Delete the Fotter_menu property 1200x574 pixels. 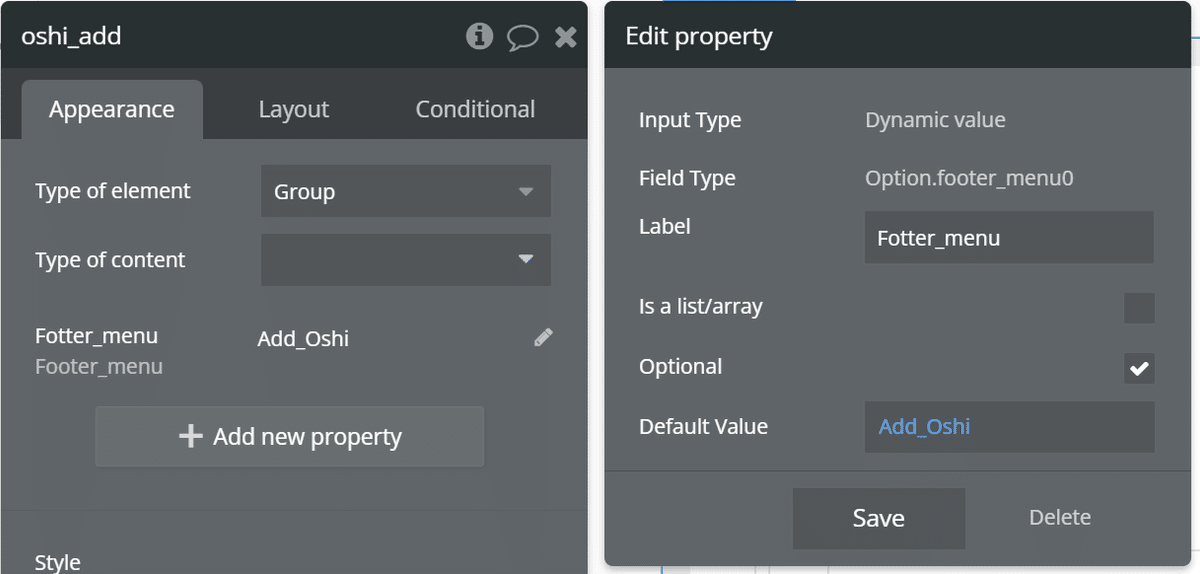(x=1060, y=517)
